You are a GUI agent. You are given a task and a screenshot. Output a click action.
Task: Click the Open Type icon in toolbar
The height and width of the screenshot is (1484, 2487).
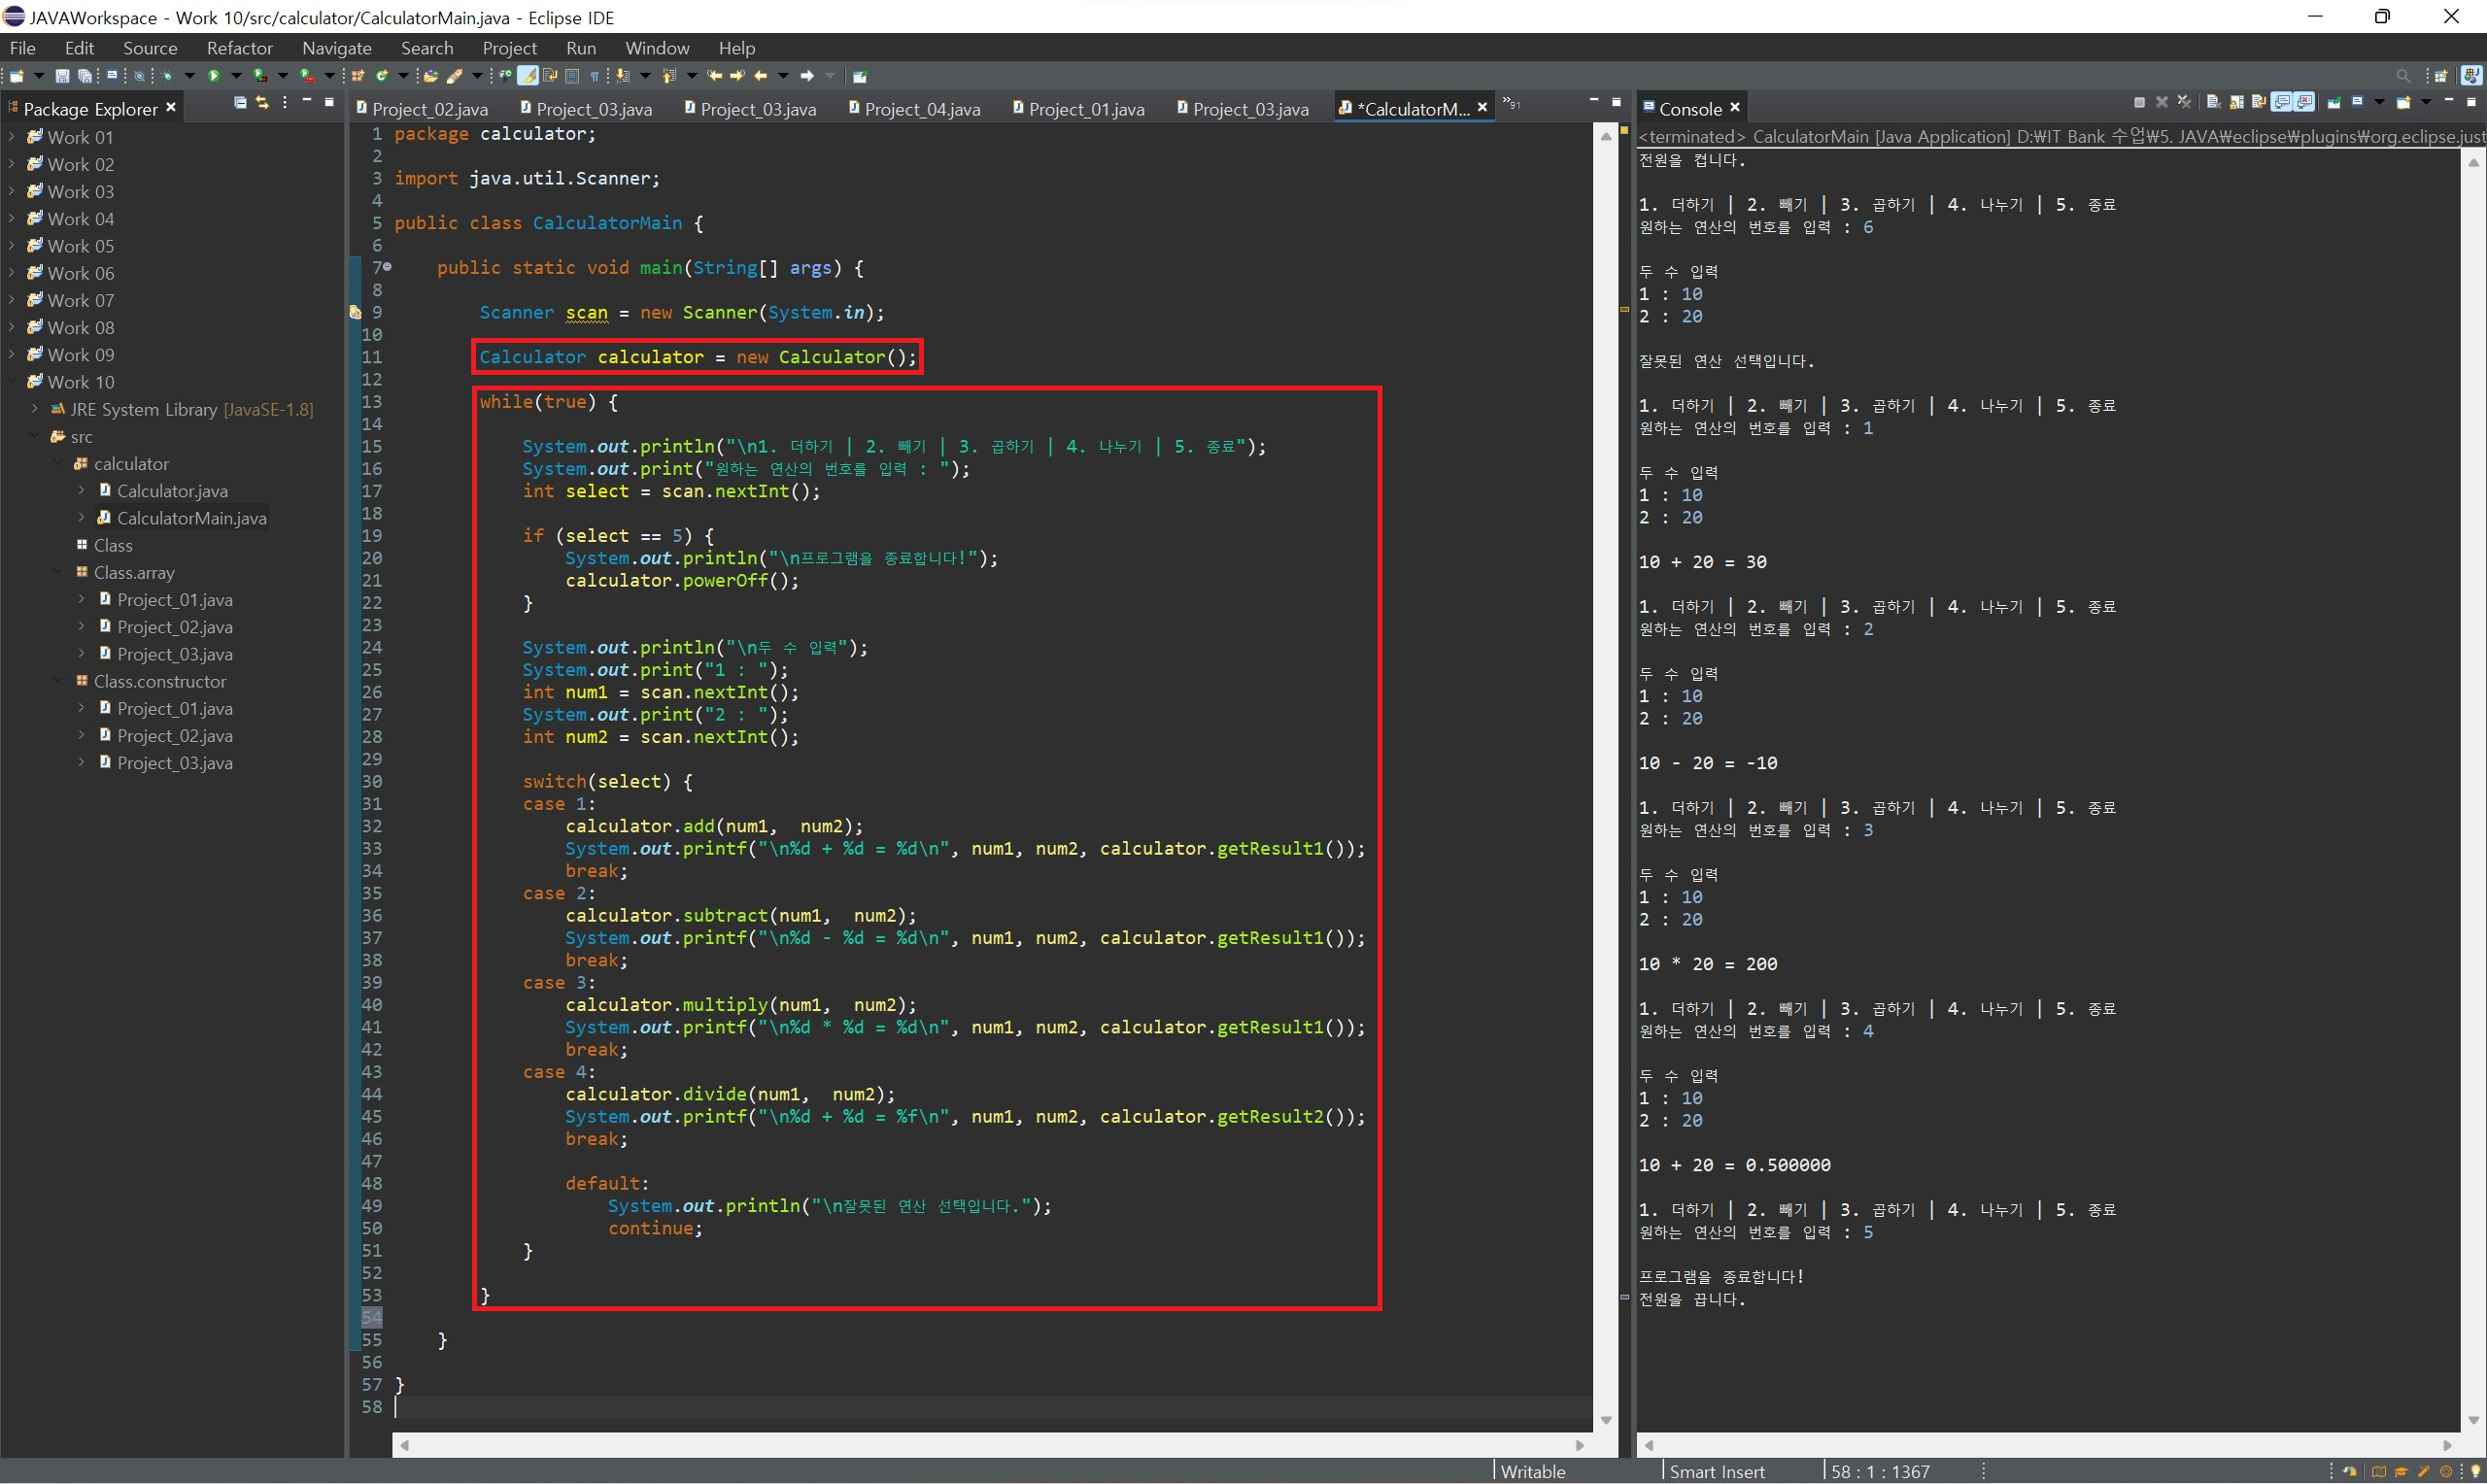click(x=430, y=76)
